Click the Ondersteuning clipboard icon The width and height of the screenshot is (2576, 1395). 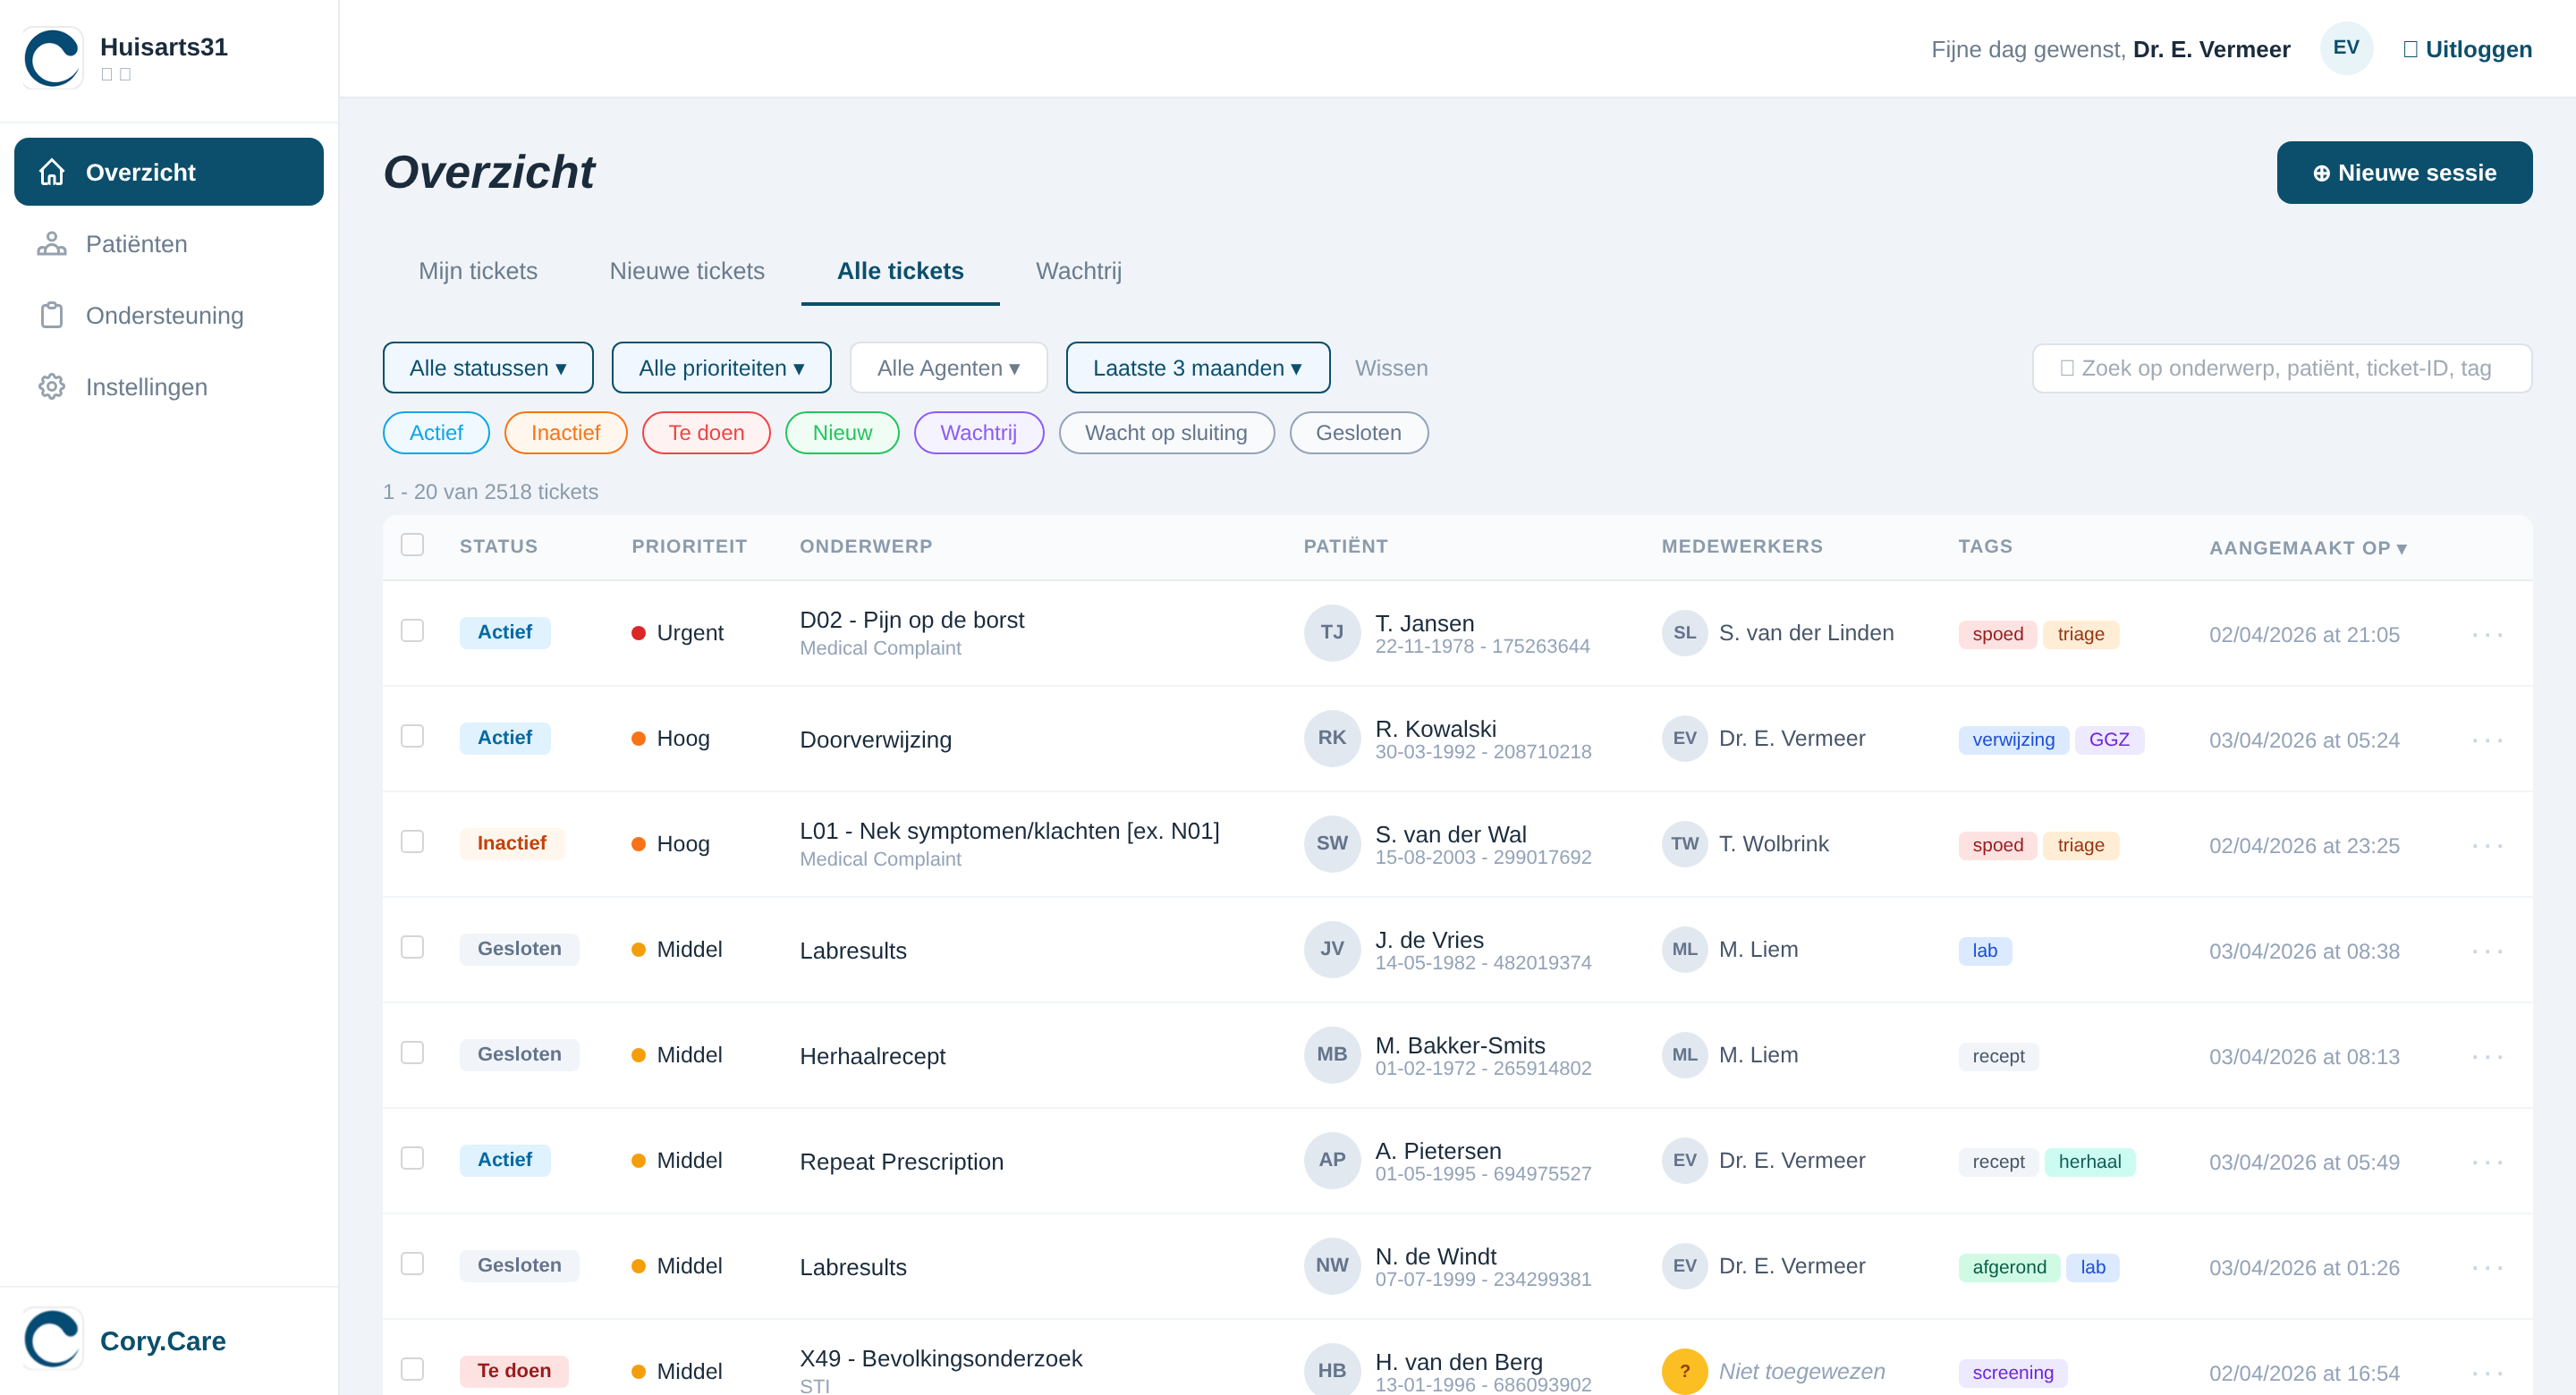tap(52, 316)
